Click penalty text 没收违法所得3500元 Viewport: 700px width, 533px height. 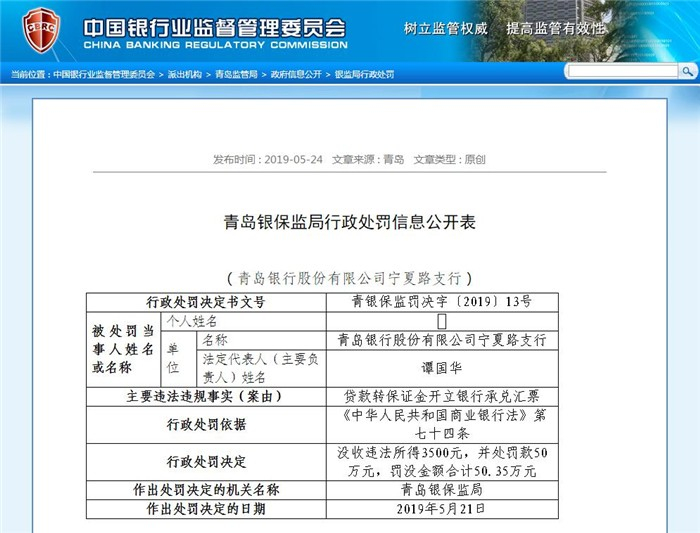400,453
